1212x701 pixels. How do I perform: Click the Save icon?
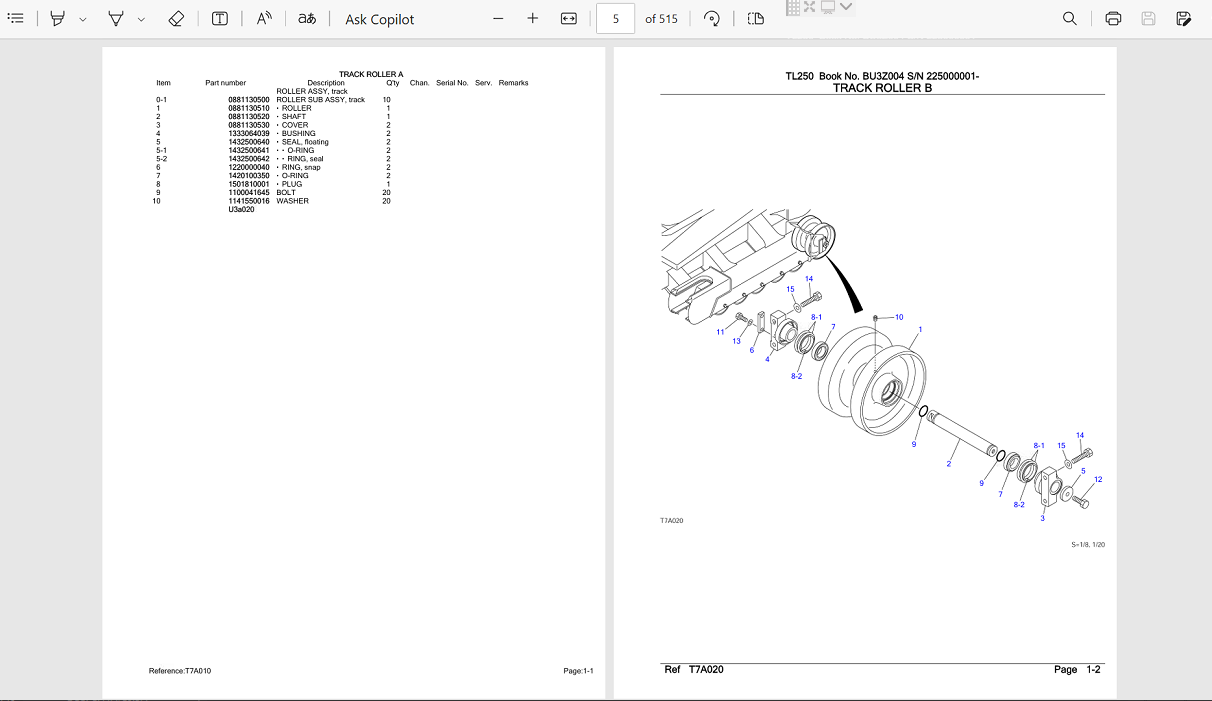[x=1148, y=18]
